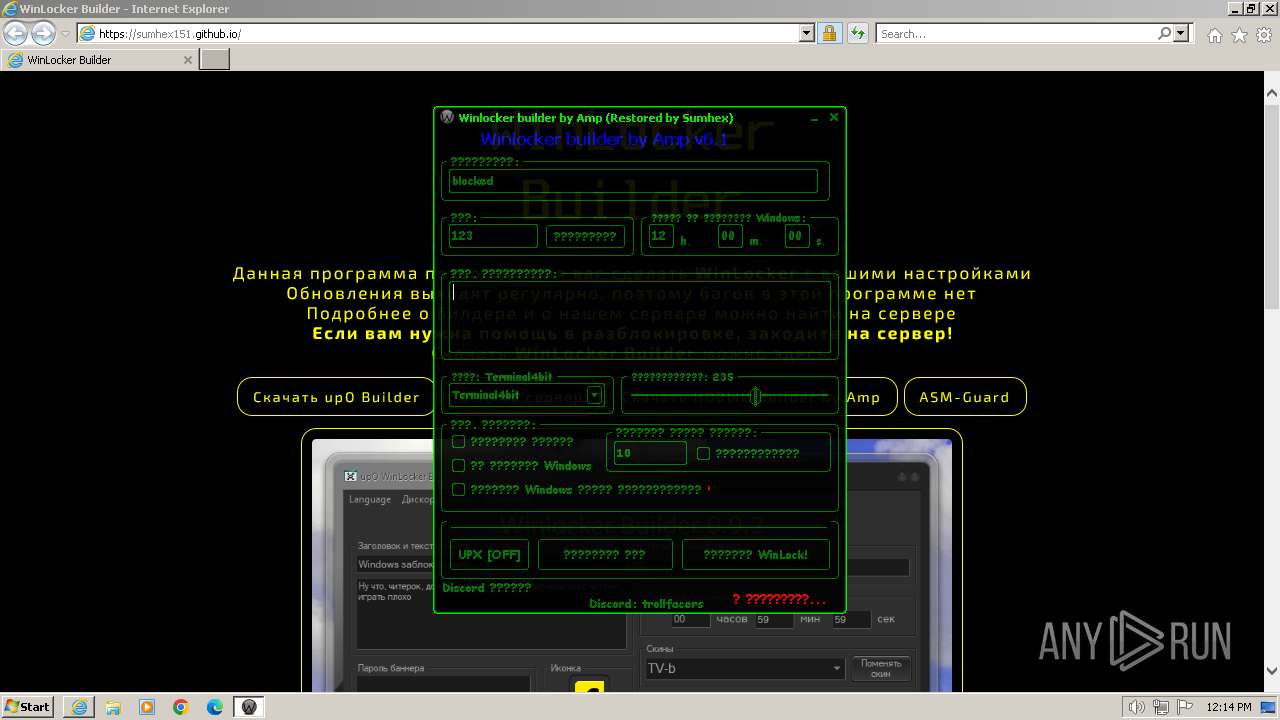Click the 'Скачать upO Builder' webpage button

click(x=336, y=397)
